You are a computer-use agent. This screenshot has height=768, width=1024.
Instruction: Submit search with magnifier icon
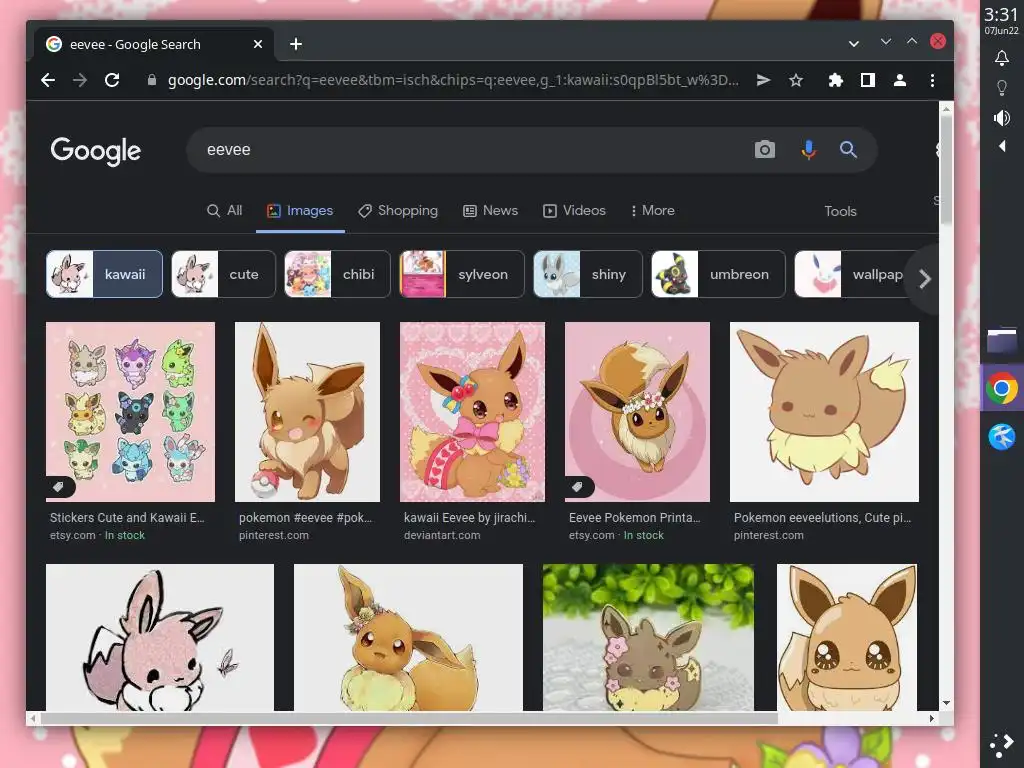pos(848,150)
